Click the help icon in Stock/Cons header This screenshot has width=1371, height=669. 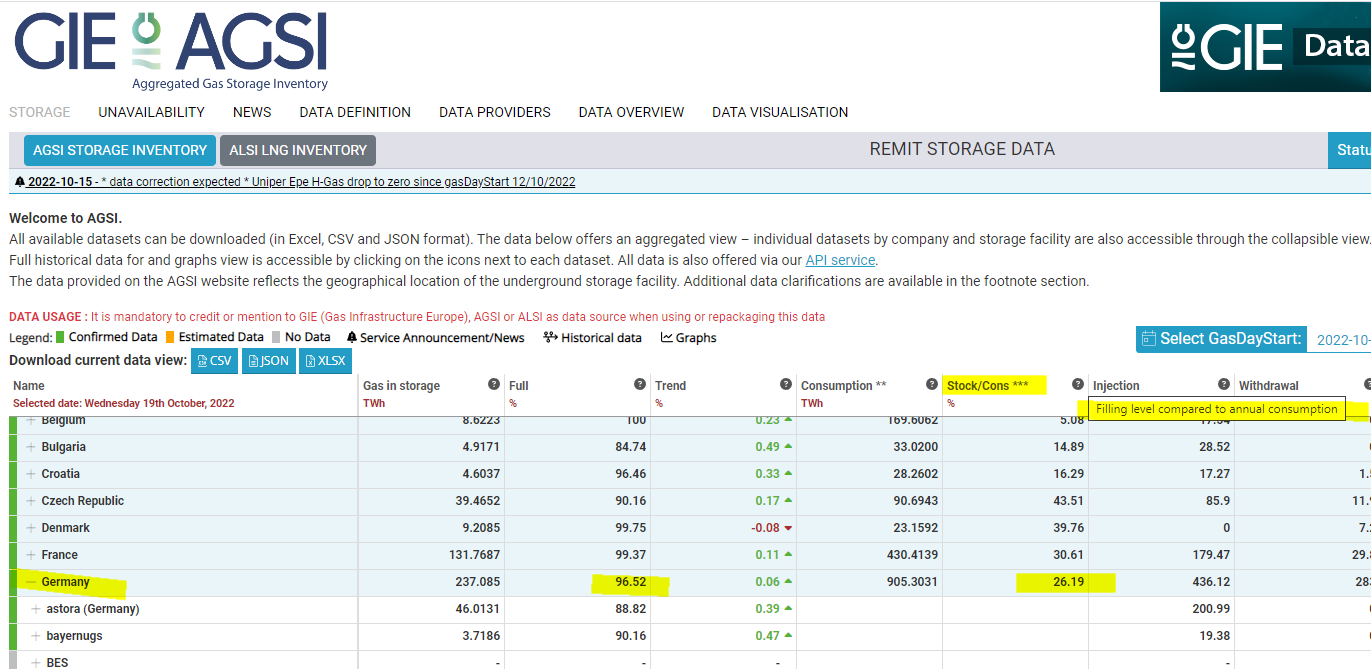click(x=1077, y=384)
